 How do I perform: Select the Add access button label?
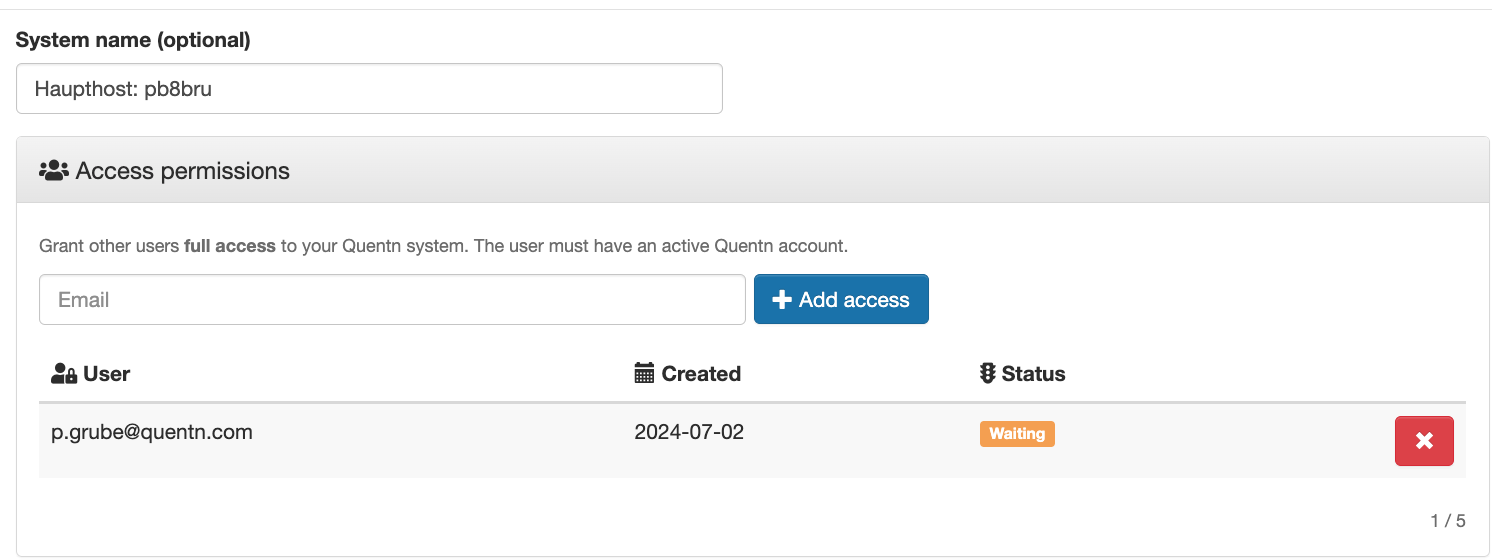pyautogui.click(x=854, y=300)
